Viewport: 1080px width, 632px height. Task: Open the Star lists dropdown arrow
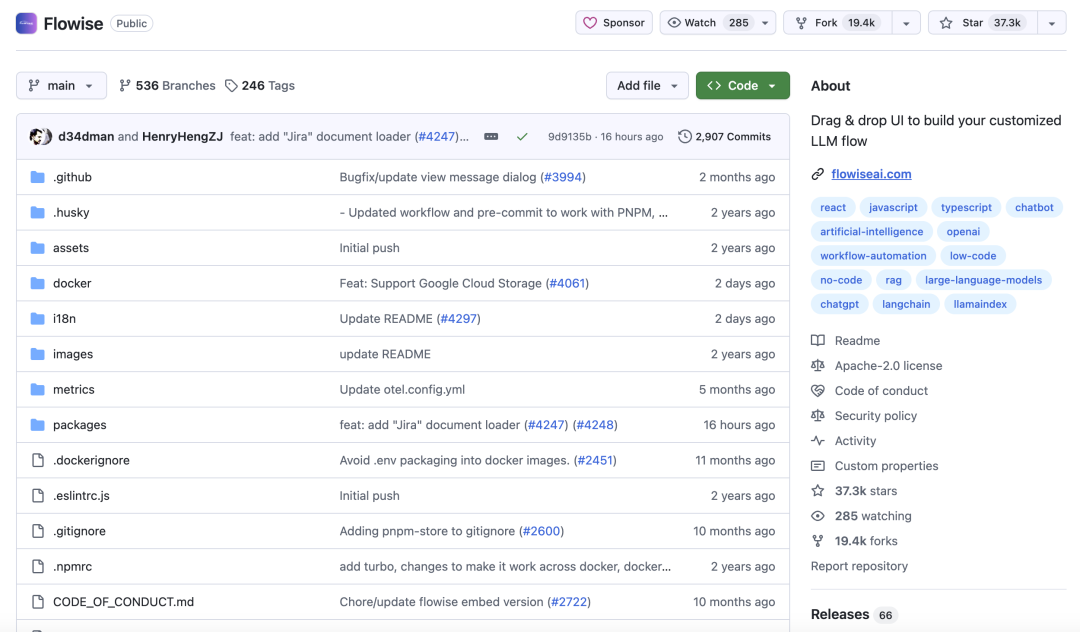1052,23
